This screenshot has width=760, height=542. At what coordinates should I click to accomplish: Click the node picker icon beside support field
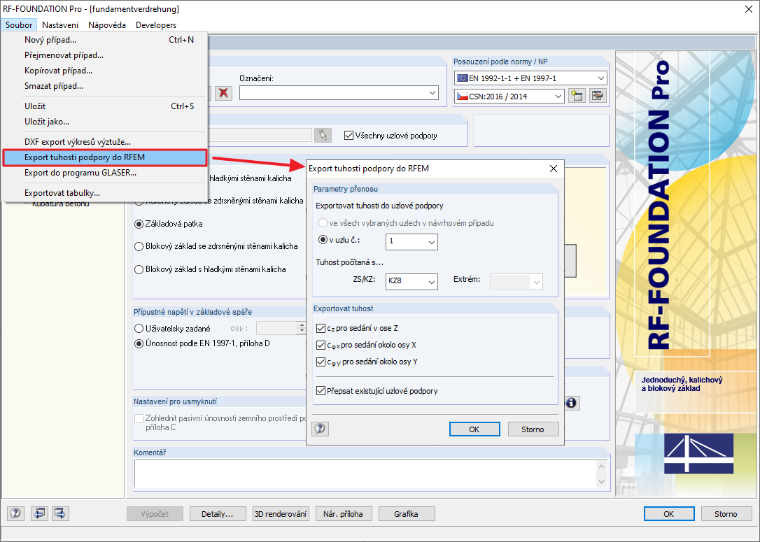point(322,135)
